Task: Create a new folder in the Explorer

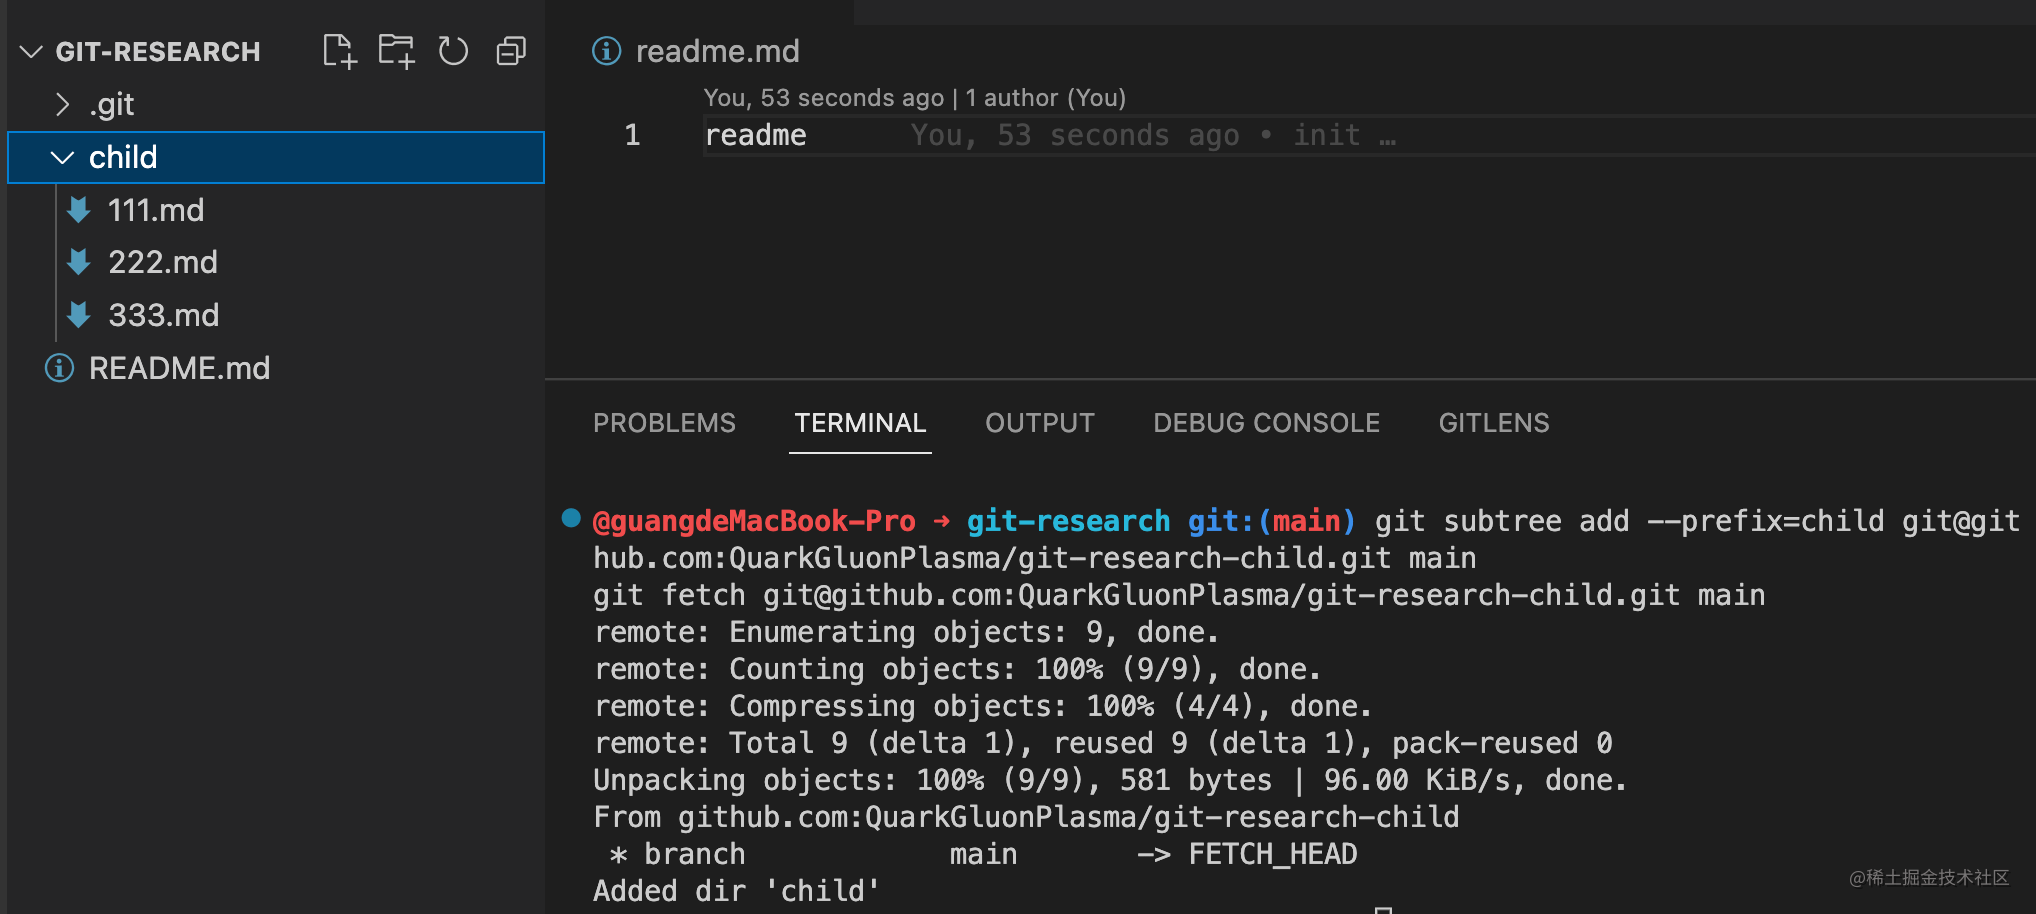Action: pyautogui.click(x=396, y=51)
